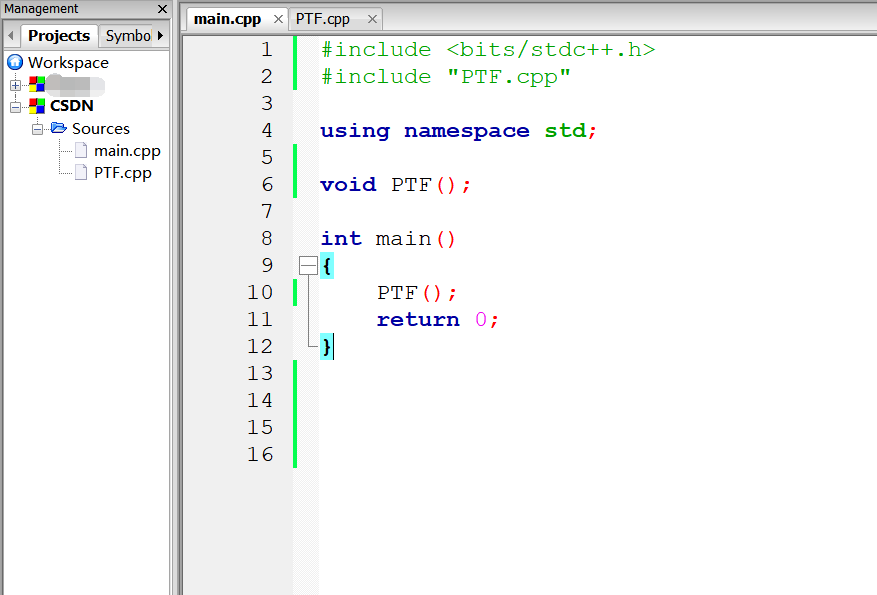The width and height of the screenshot is (877, 595).
Task: Select the CSDN project
Action: (72, 106)
